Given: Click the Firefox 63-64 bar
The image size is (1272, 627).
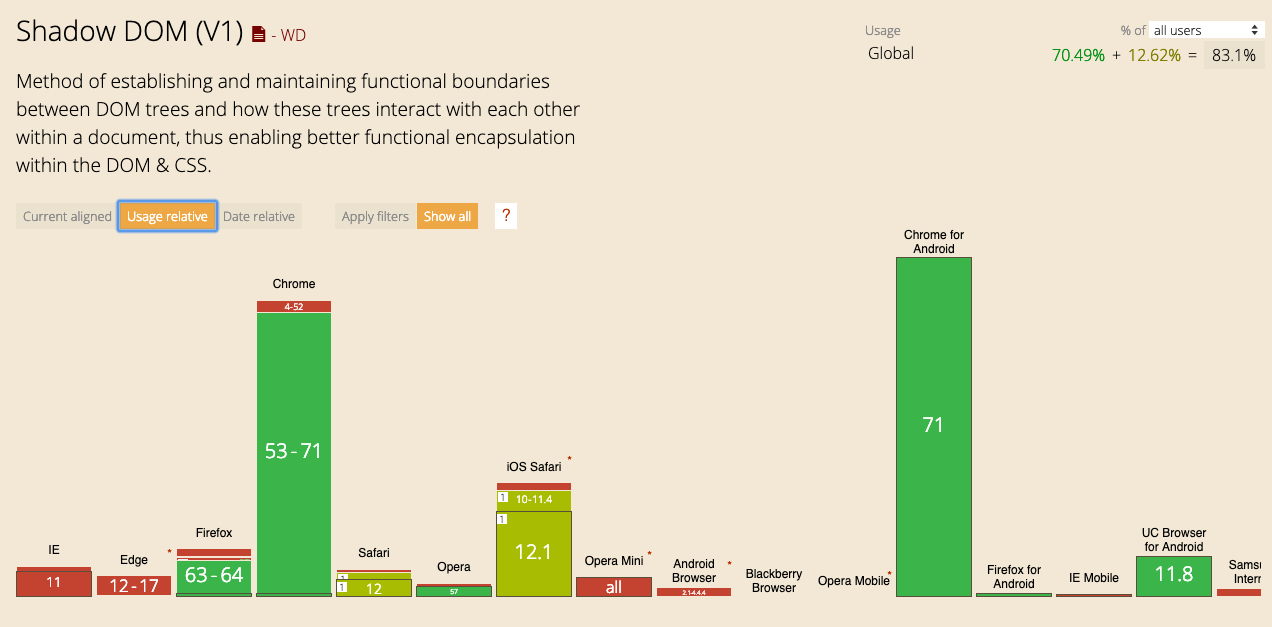Looking at the screenshot, I should point(214,576).
